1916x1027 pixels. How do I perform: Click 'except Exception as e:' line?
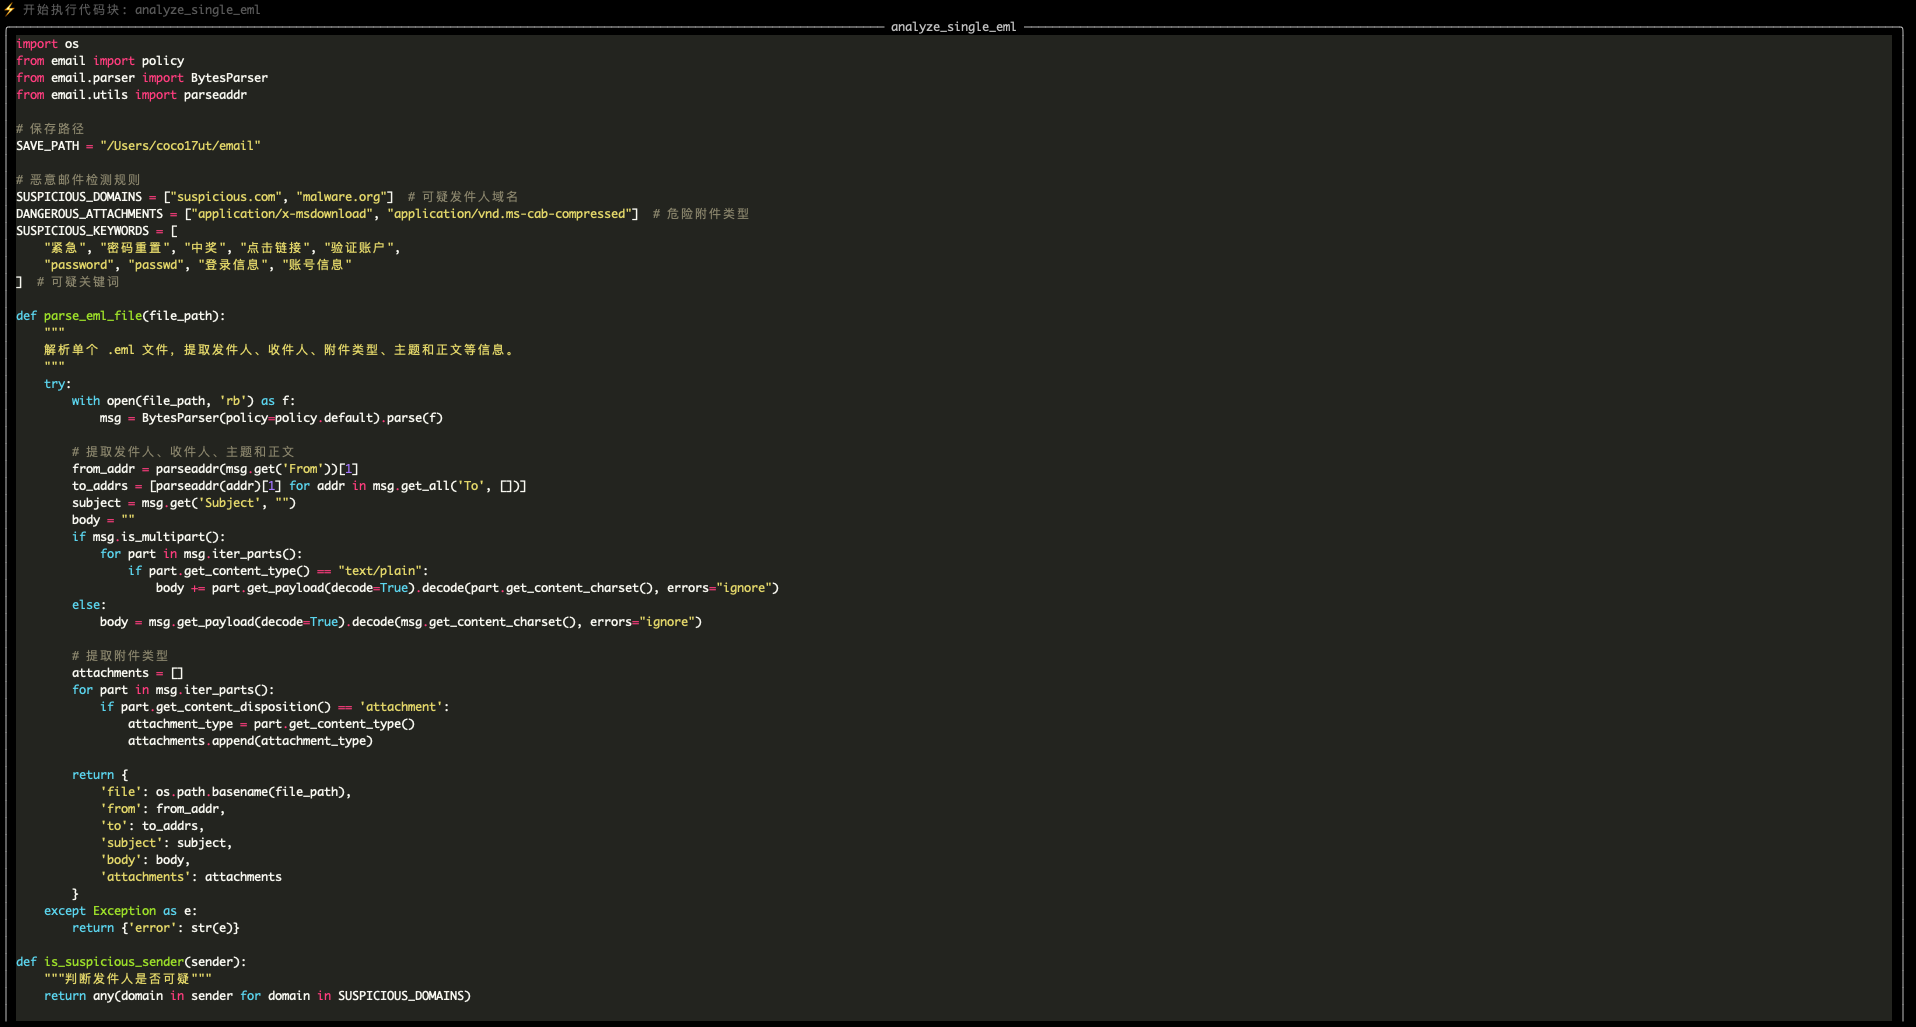point(121,911)
